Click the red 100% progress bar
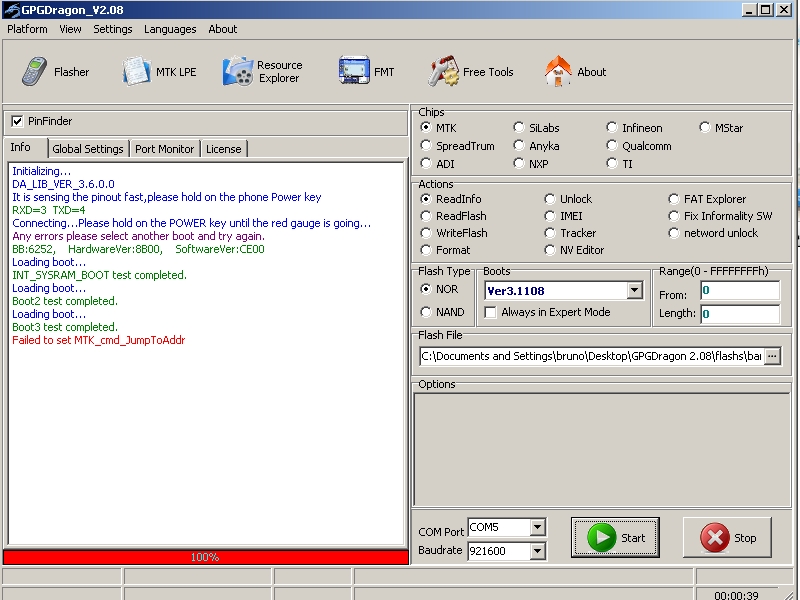The image size is (800, 600). click(x=206, y=557)
